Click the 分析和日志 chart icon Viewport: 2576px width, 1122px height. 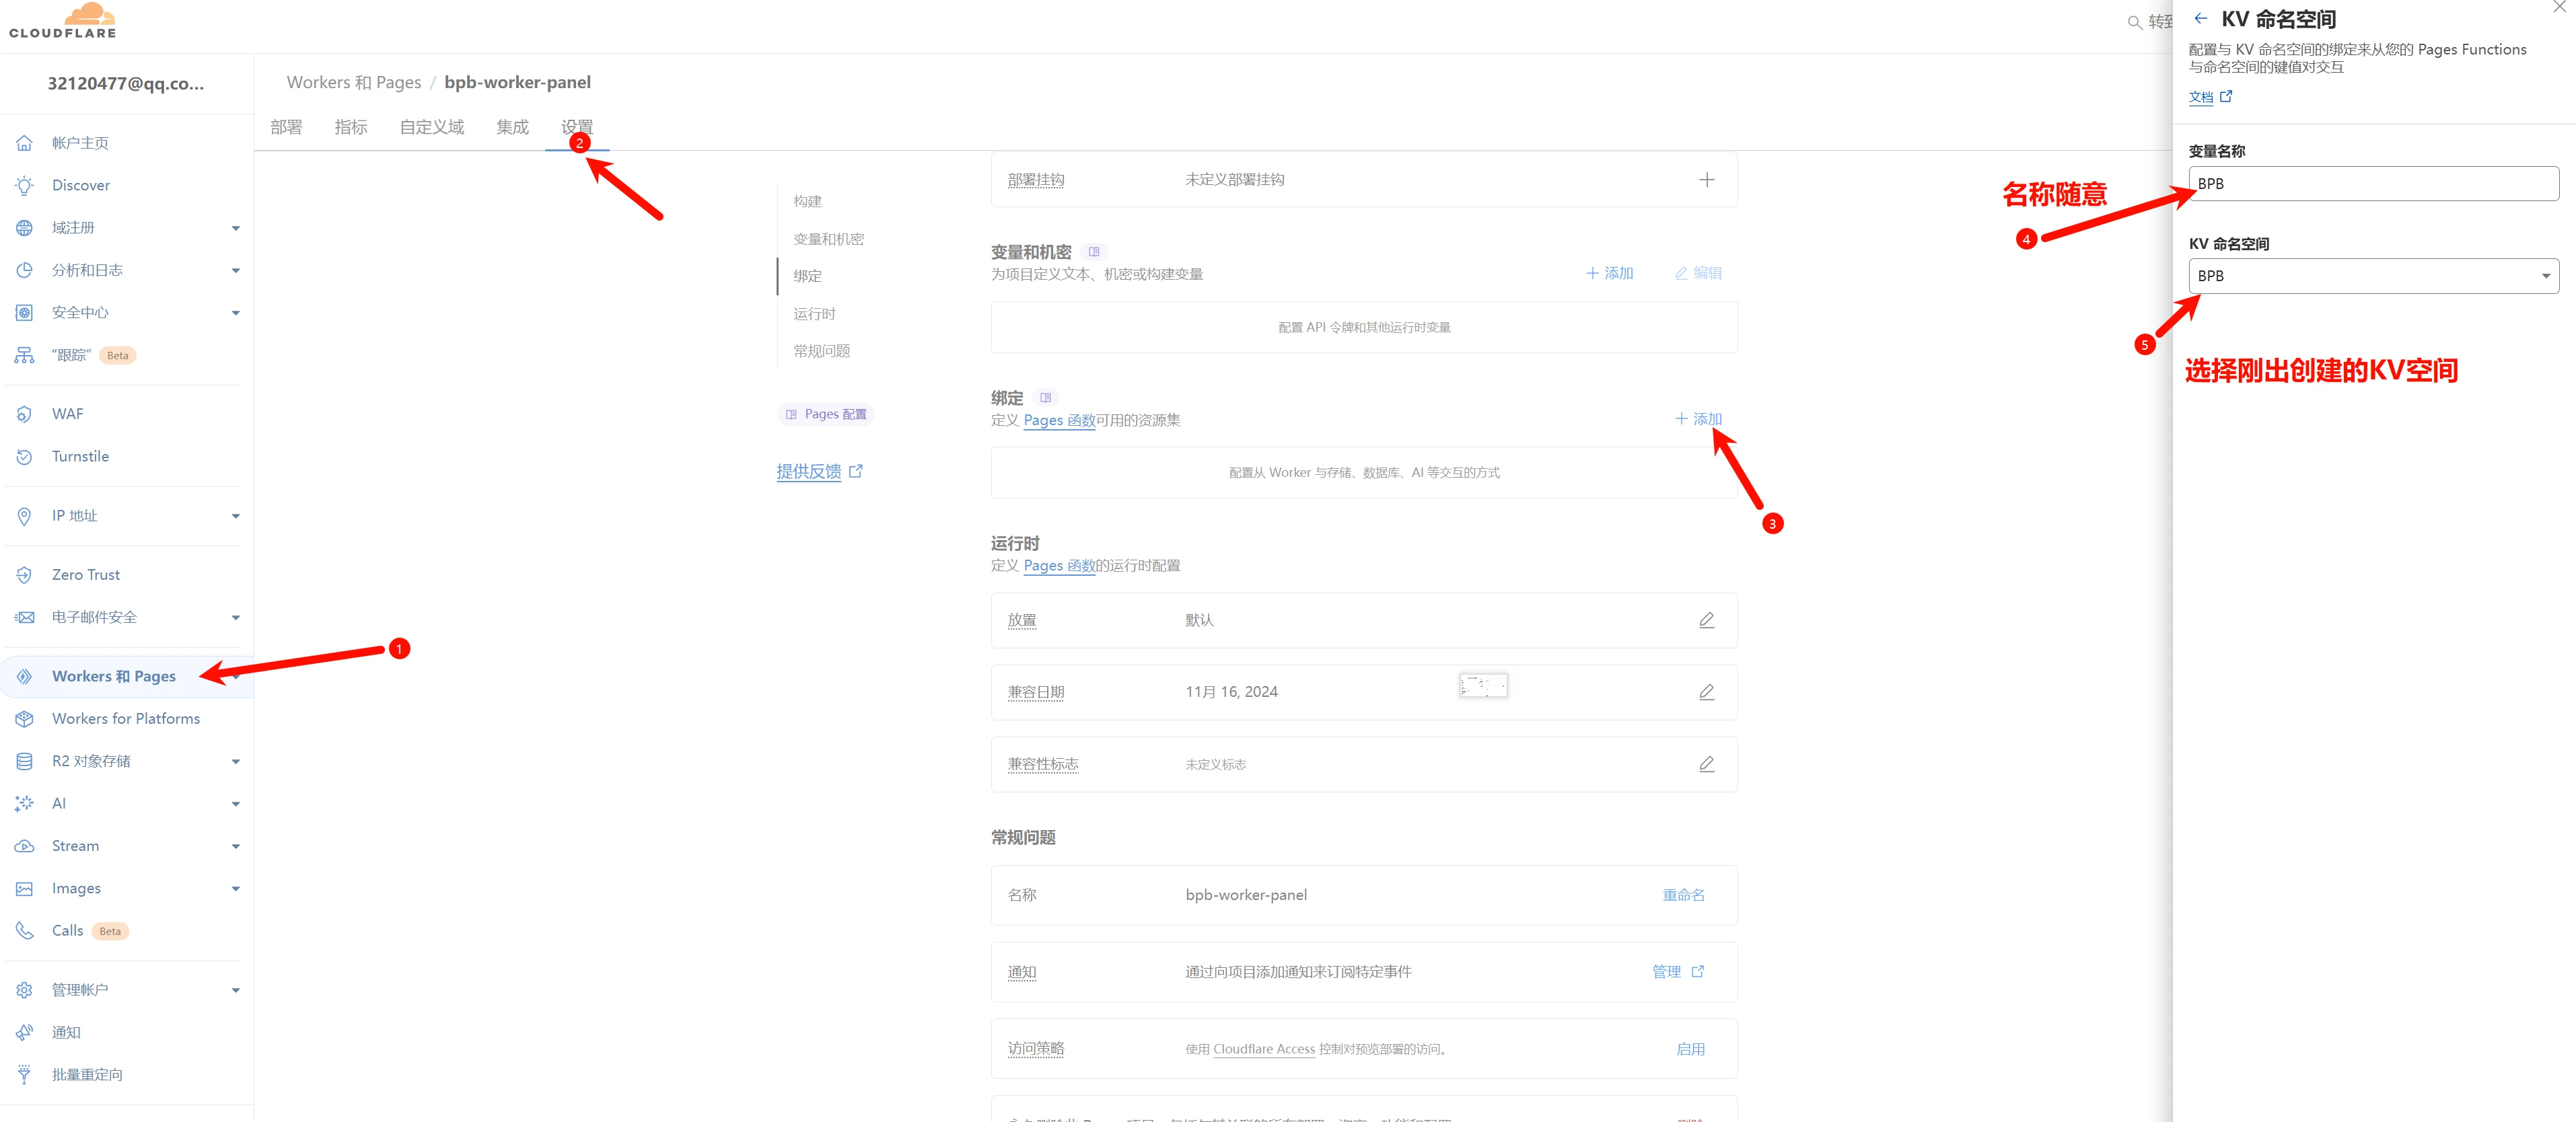24,270
